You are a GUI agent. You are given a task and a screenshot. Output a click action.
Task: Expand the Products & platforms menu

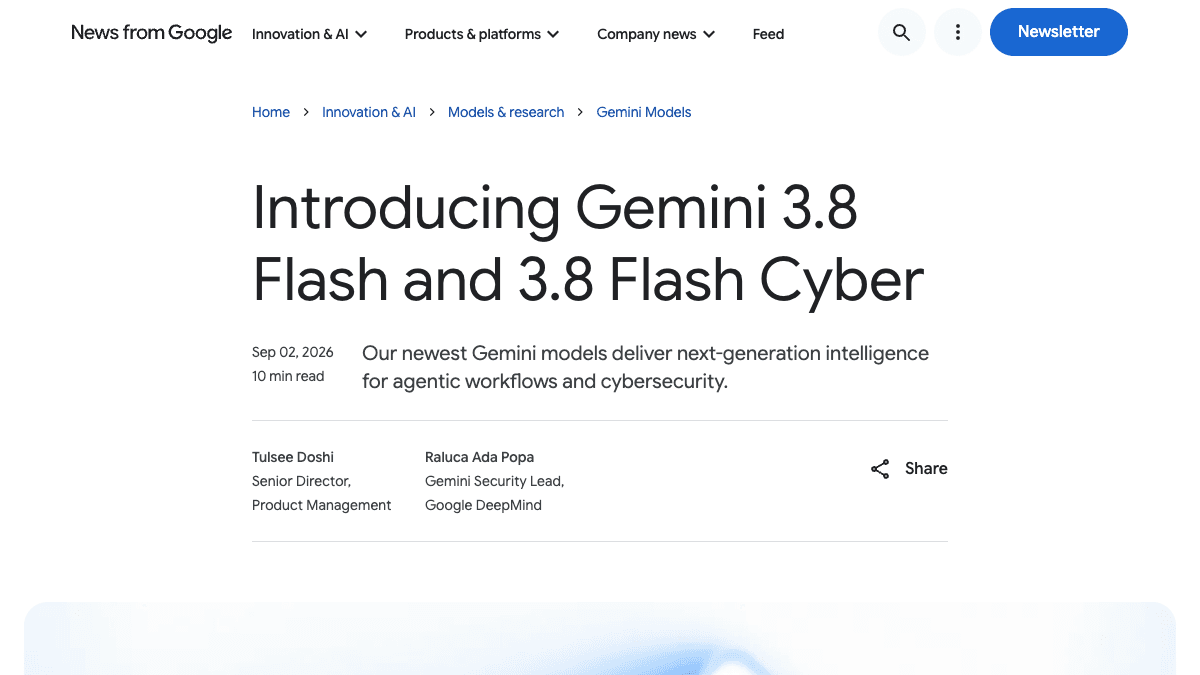pos(482,34)
